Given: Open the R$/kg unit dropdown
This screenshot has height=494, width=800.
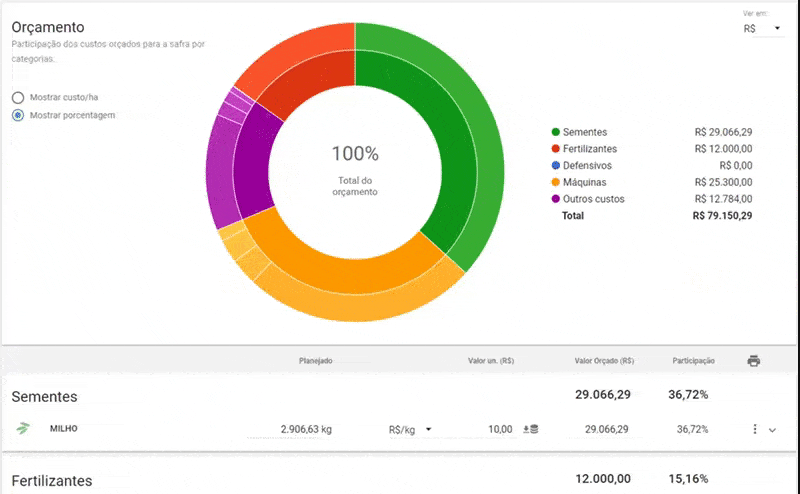Looking at the screenshot, I should click(x=410, y=429).
